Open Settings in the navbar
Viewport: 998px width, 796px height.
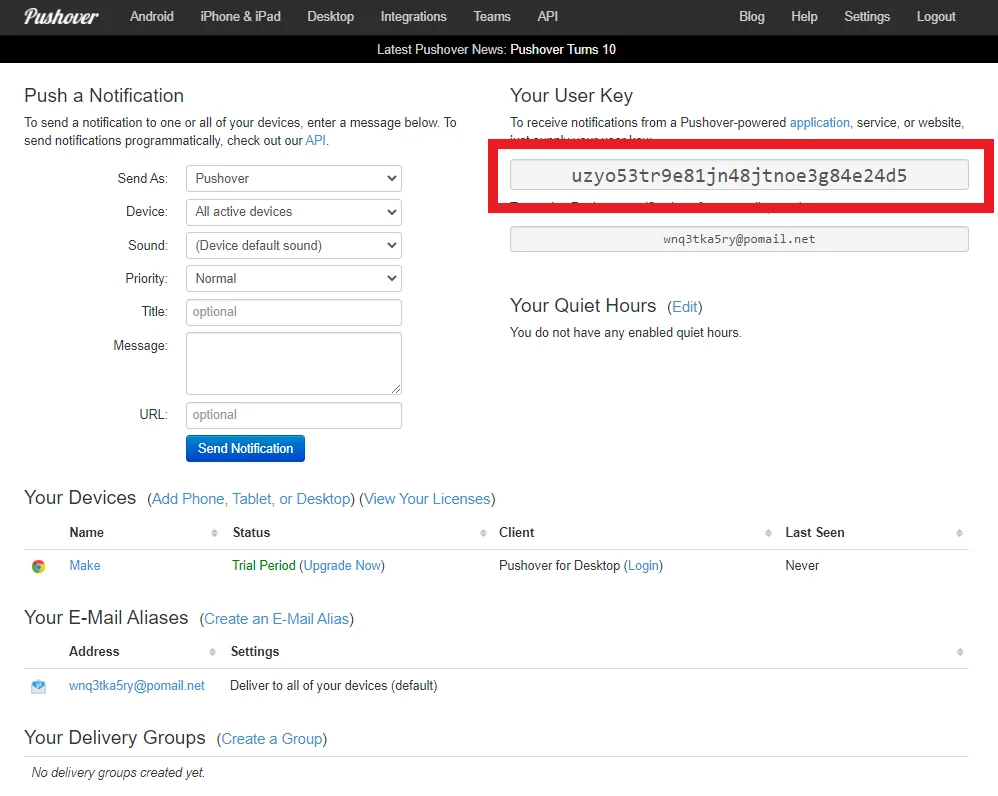(x=867, y=17)
